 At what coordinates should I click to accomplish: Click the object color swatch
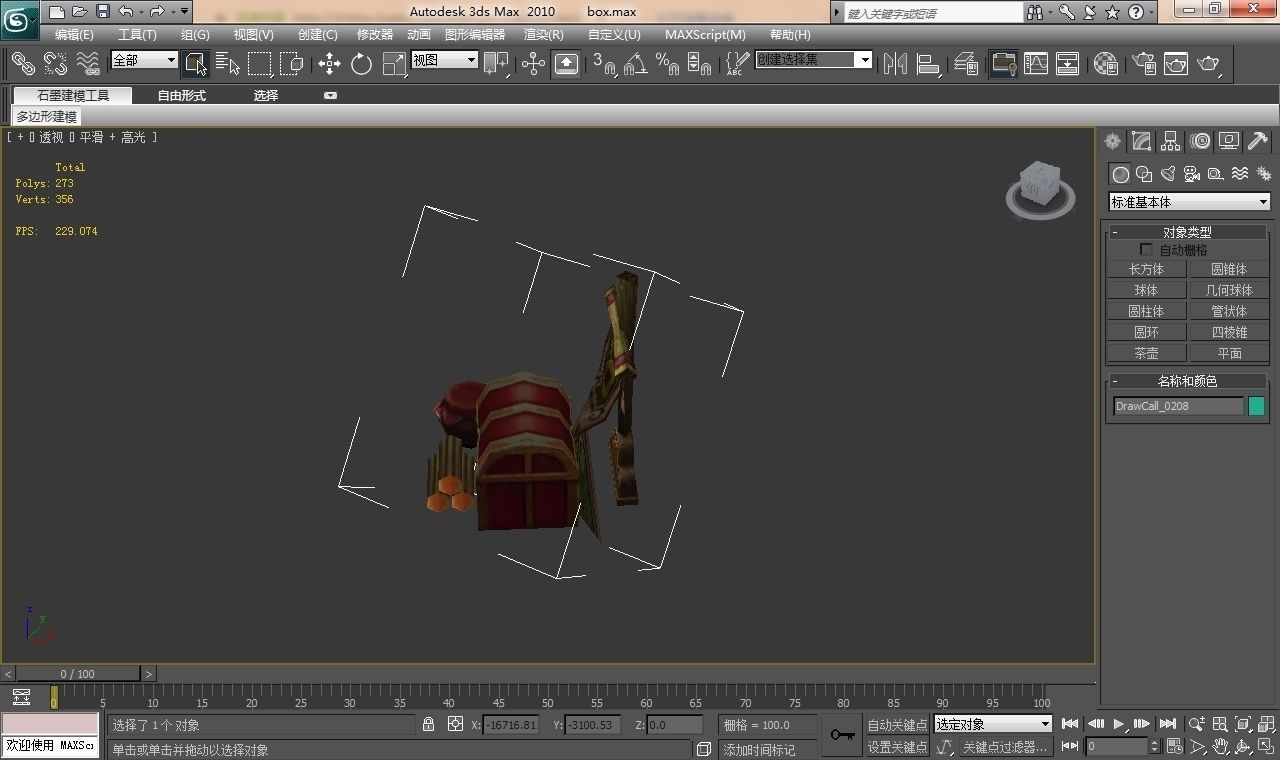pos(1256,406)
